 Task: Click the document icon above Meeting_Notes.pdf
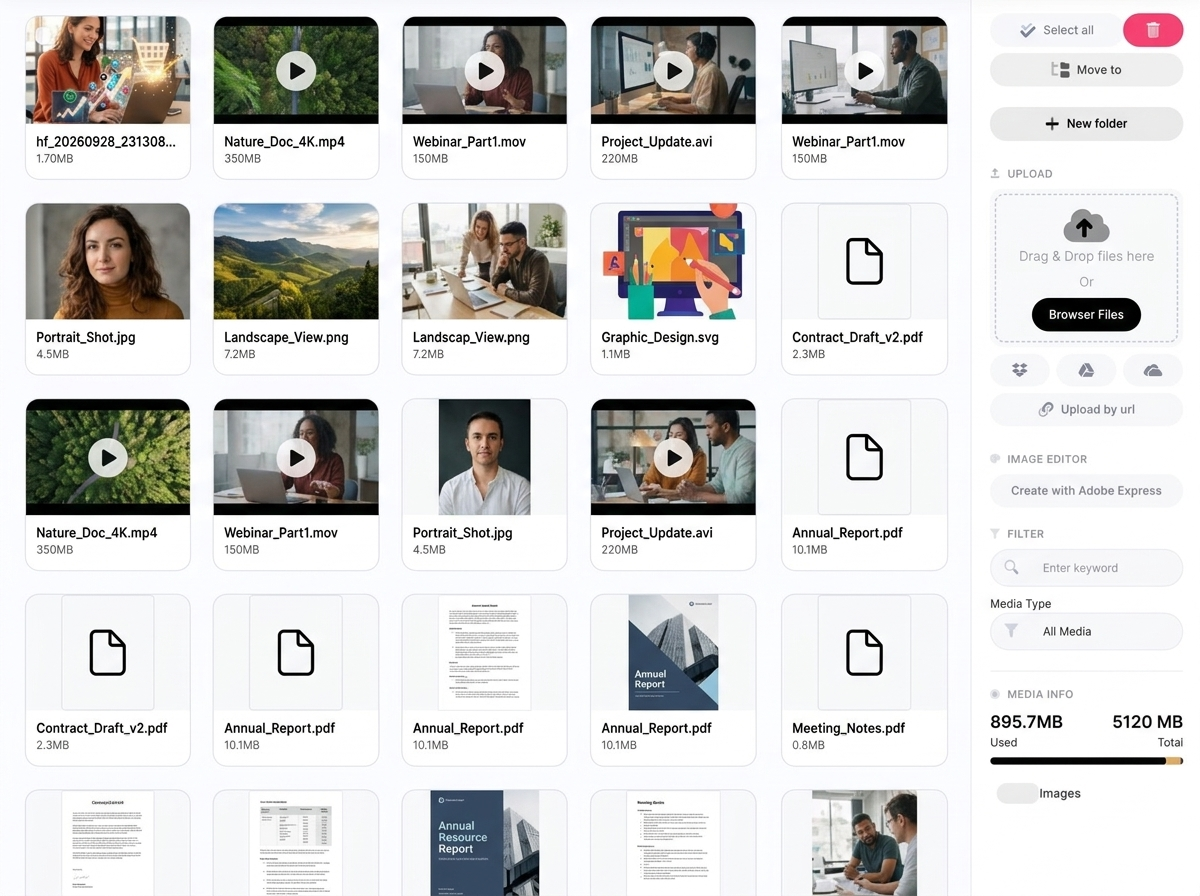tap(864, 652)
